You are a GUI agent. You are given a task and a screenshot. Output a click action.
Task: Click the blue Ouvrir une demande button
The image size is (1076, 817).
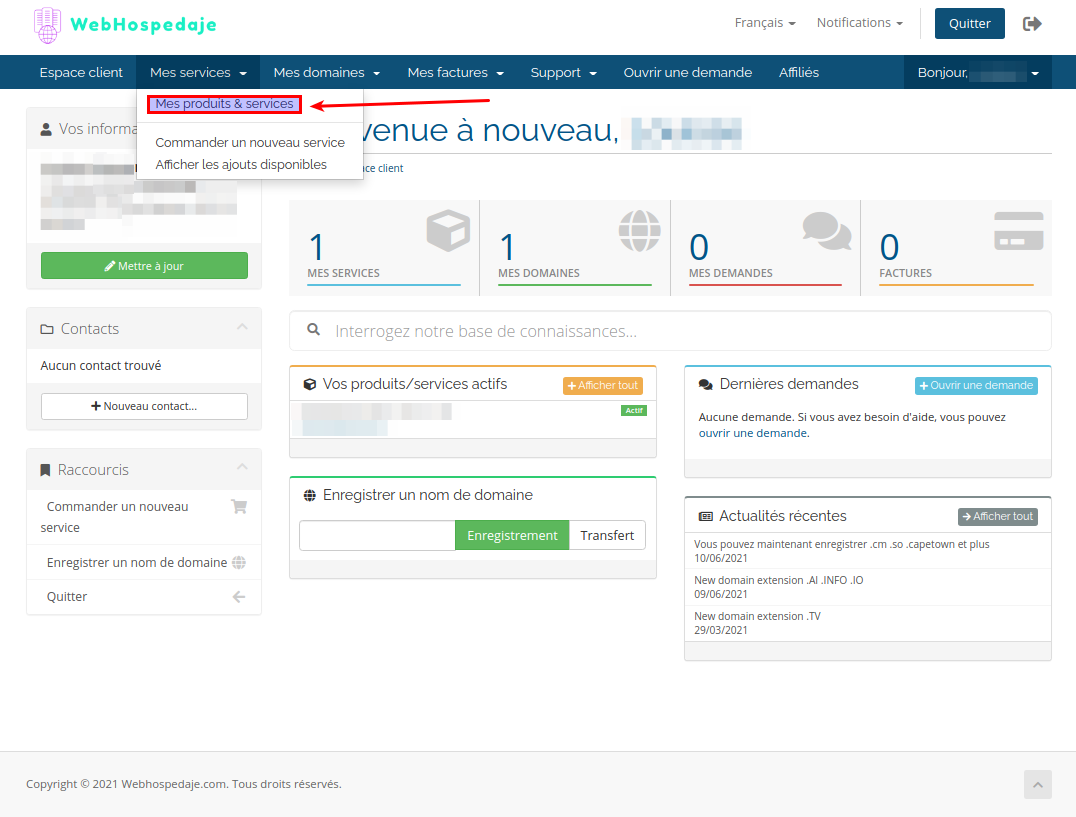pos(976,386)
